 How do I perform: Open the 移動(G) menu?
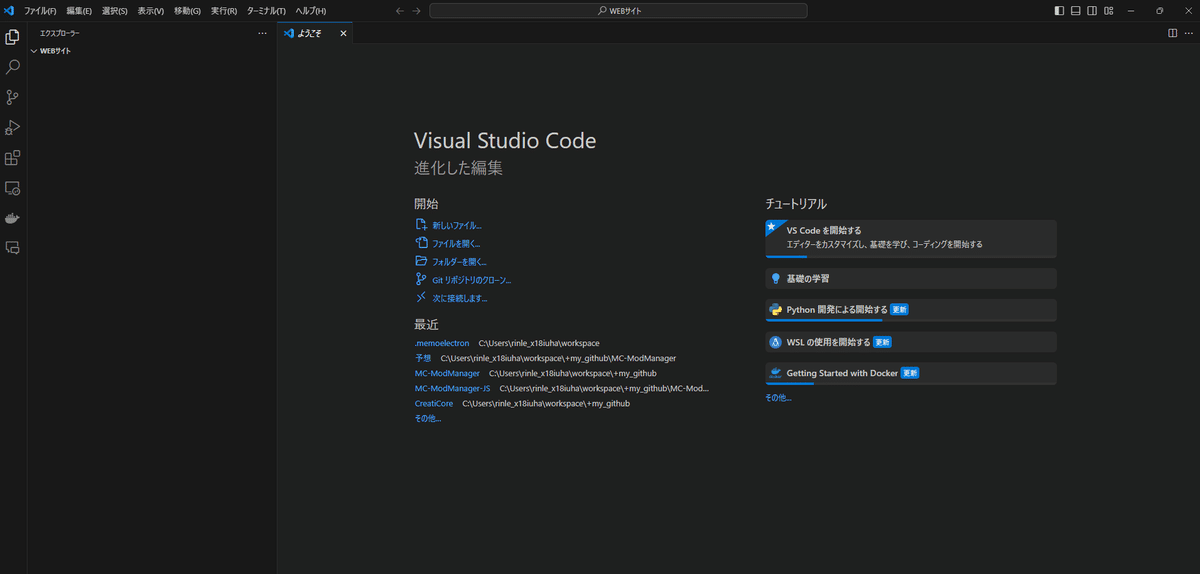tap(187, 10)
